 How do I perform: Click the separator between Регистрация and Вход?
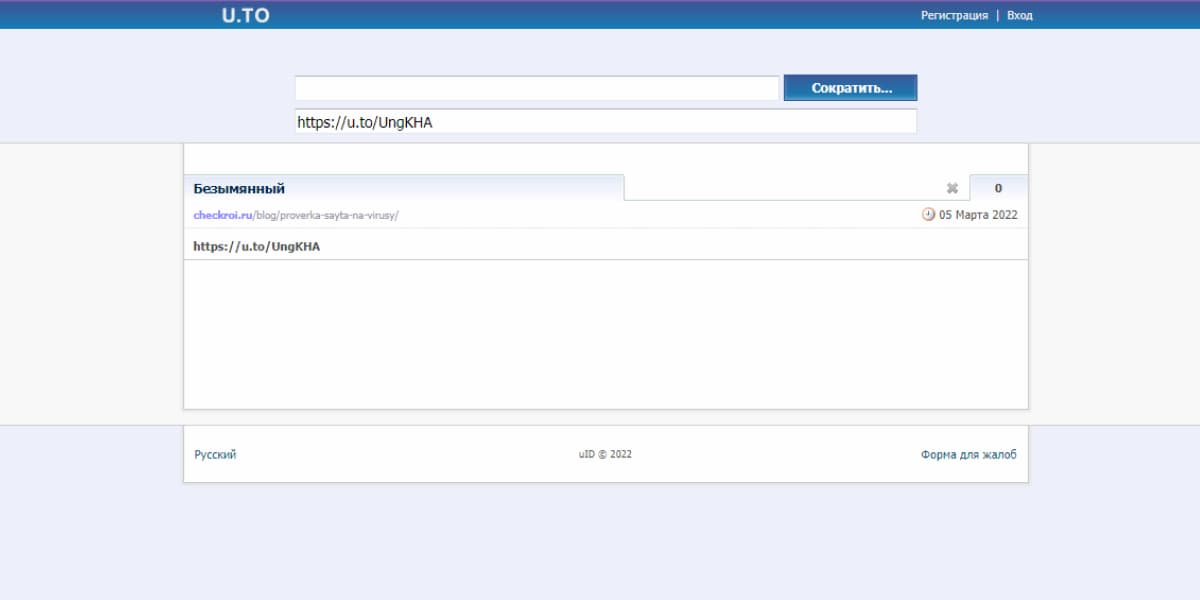pyautogui.click(x=997, y=15)
